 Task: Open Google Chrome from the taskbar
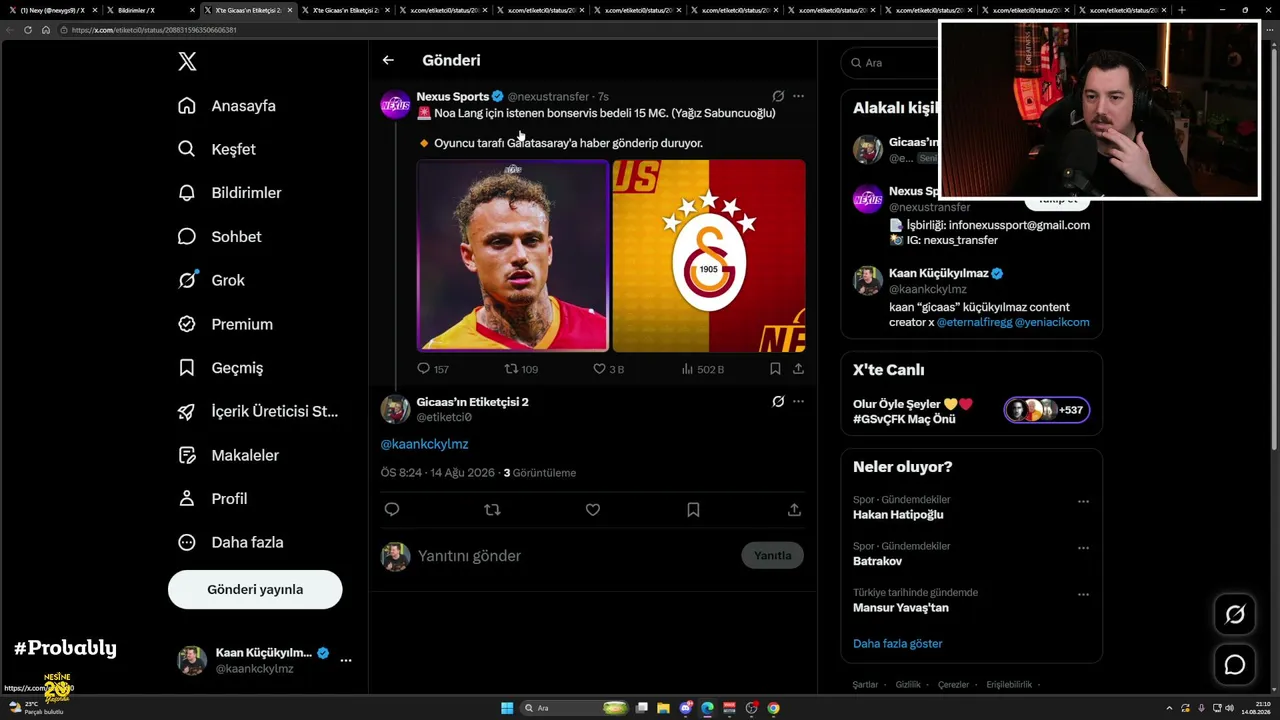(x=773, y=708)
